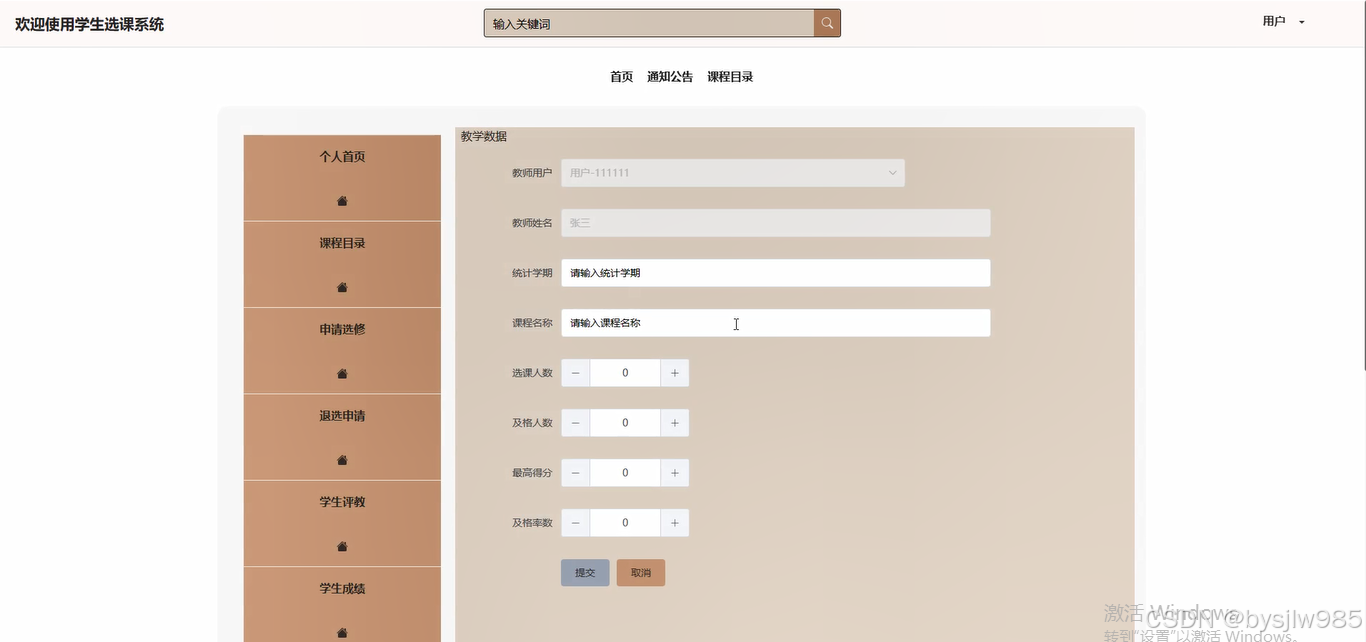Cancel the form with 取消 button

tap(641, 572)
